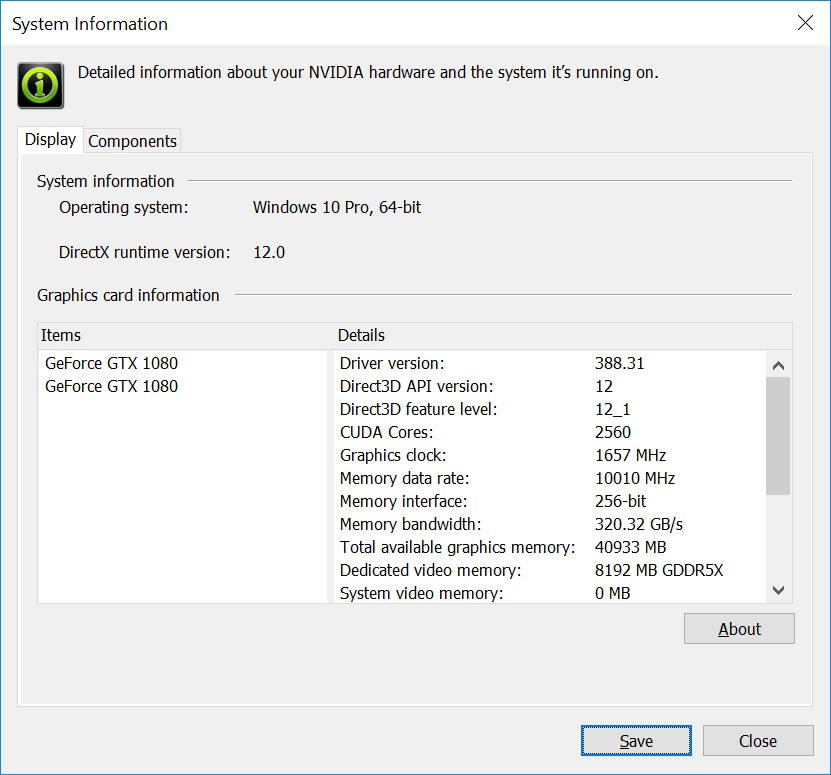Click the Memory bandwidth value 320.32 GB/s
This screenshot has height=775, width=831.
click(x=639, y=524)
